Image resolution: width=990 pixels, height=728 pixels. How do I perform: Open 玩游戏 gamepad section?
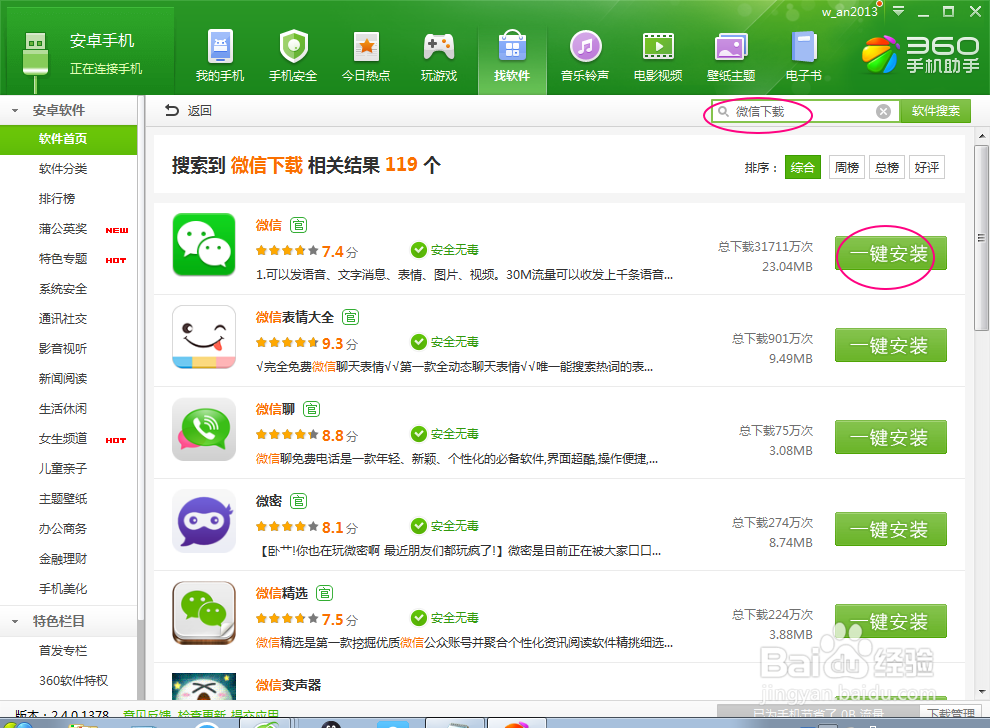point(439,56)
